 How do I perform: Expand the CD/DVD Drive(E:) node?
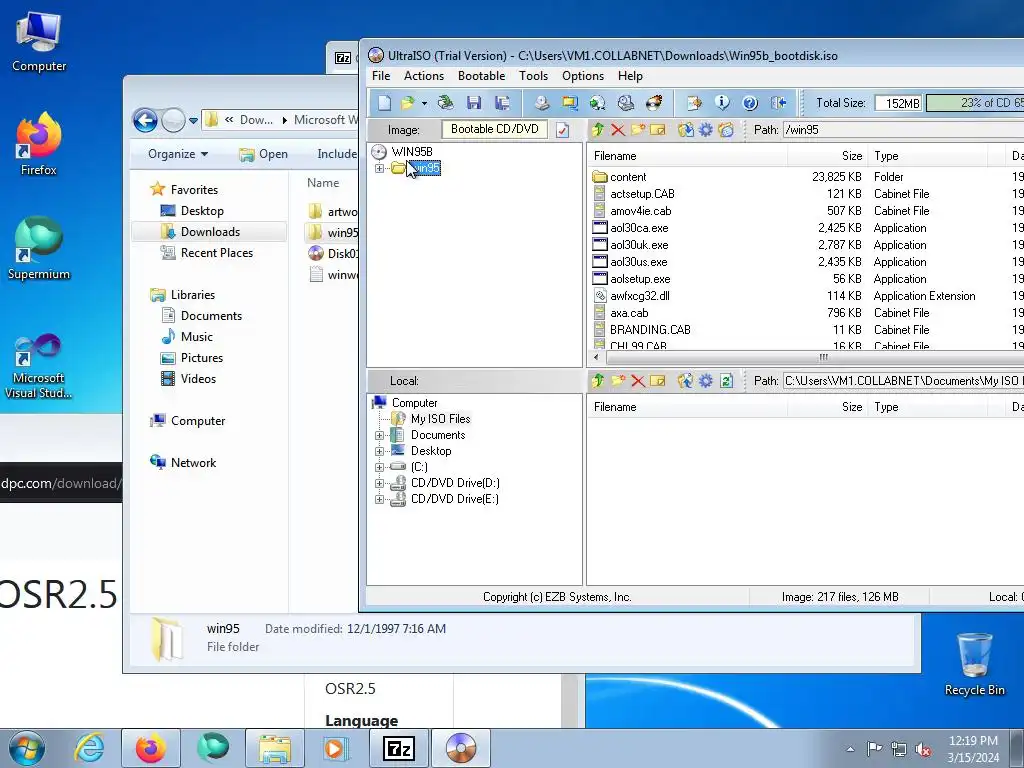[379, 499]
